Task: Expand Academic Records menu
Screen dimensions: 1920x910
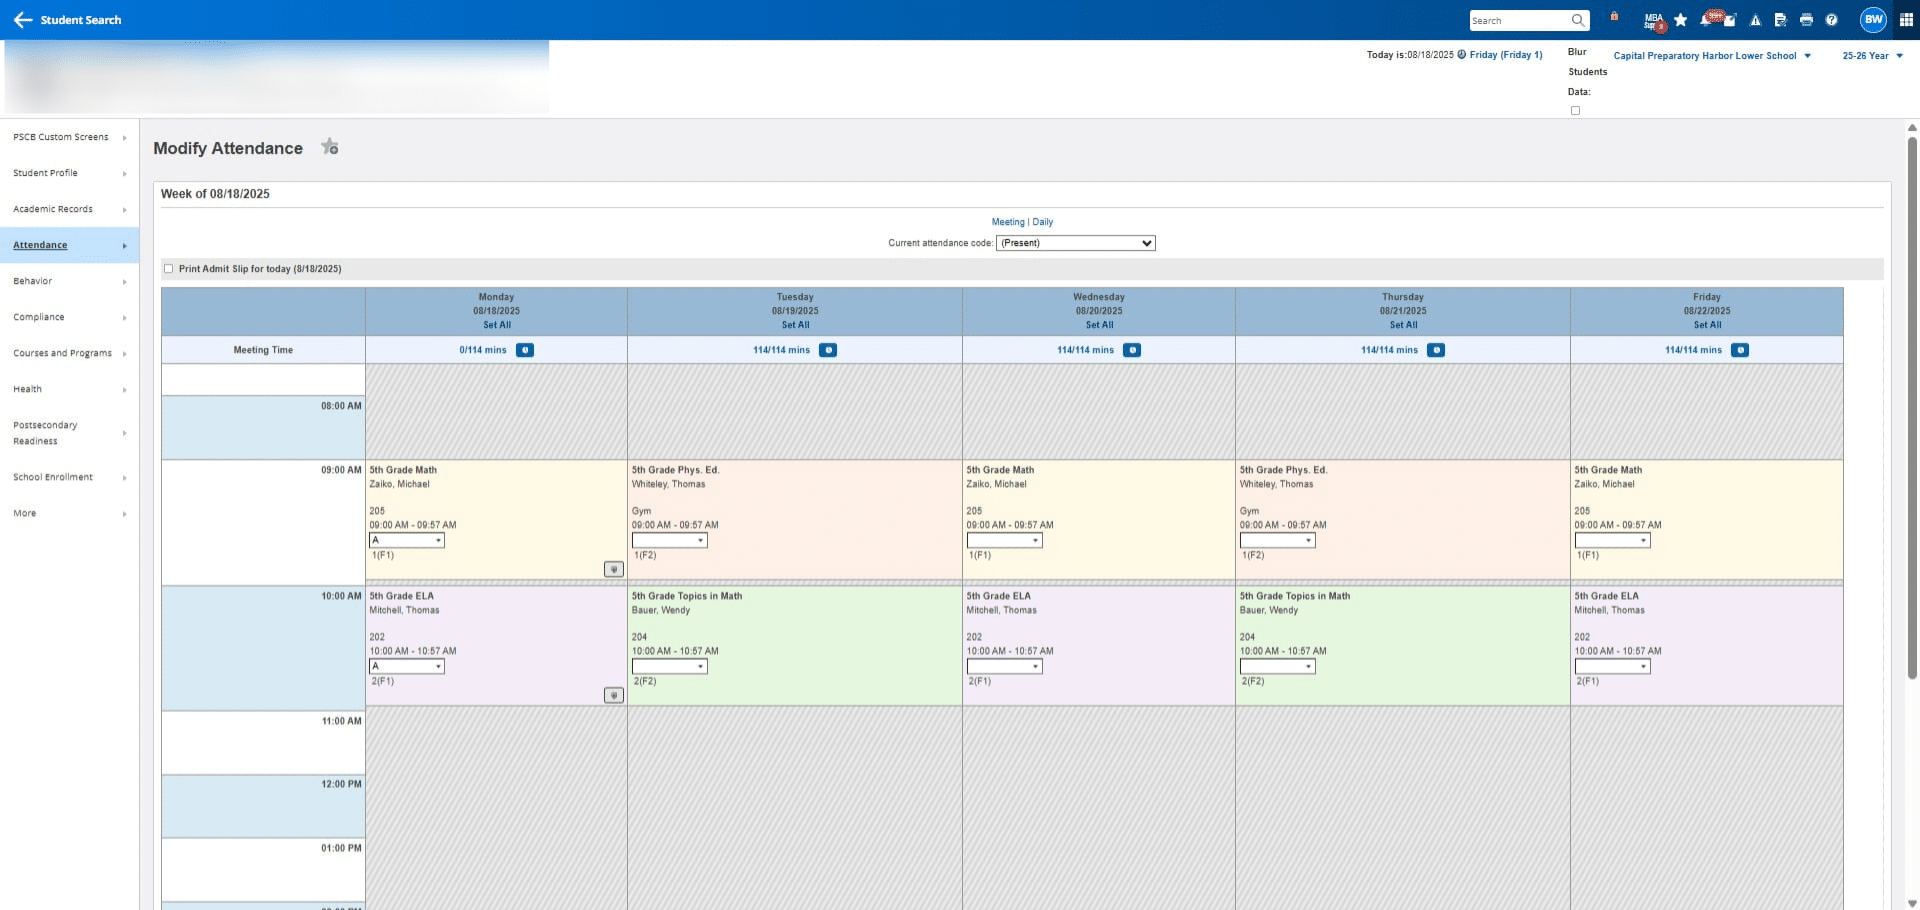Action: tap(69, 209)
